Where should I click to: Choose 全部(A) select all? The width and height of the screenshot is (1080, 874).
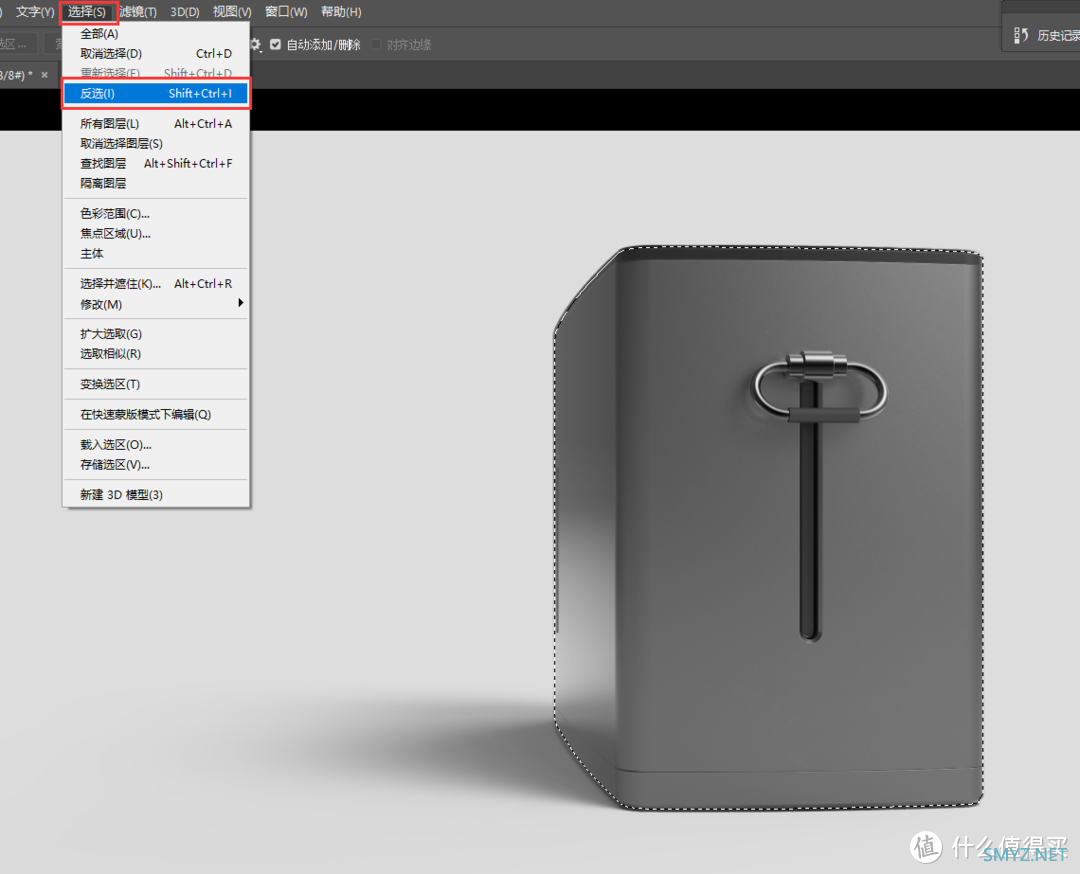point(156,34)
